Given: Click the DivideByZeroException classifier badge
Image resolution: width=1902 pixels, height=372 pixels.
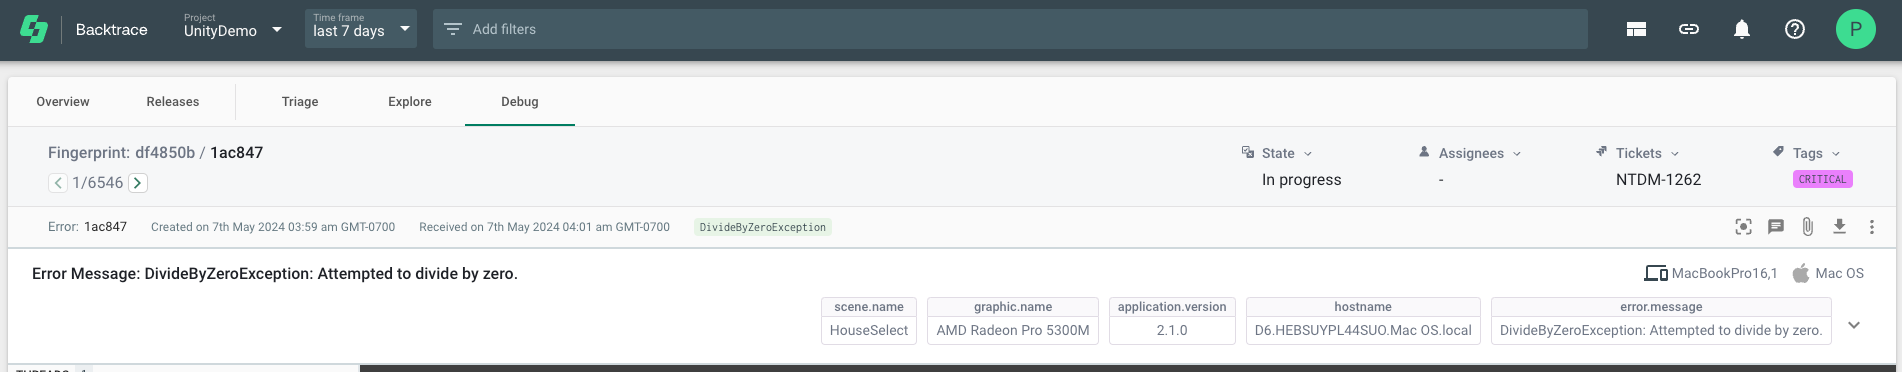Looking at the screenshot, I should (763, 227).
